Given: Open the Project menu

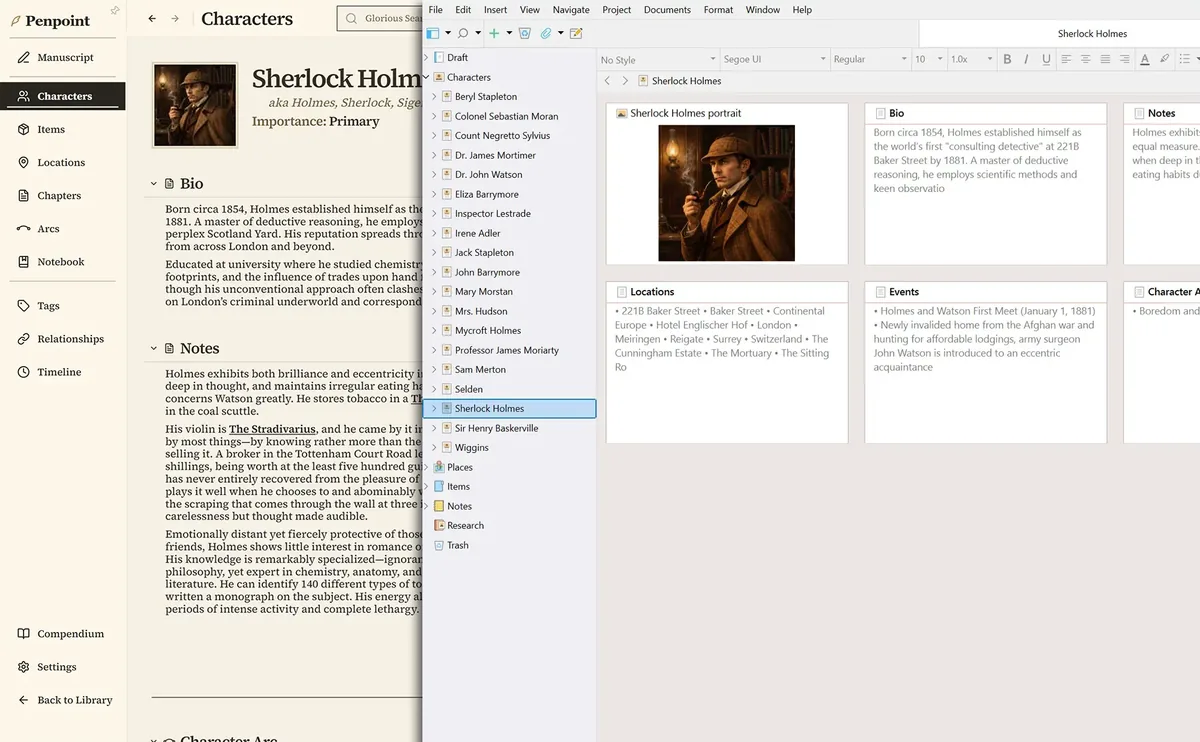Looking at the screenshot, I should 617,9.
